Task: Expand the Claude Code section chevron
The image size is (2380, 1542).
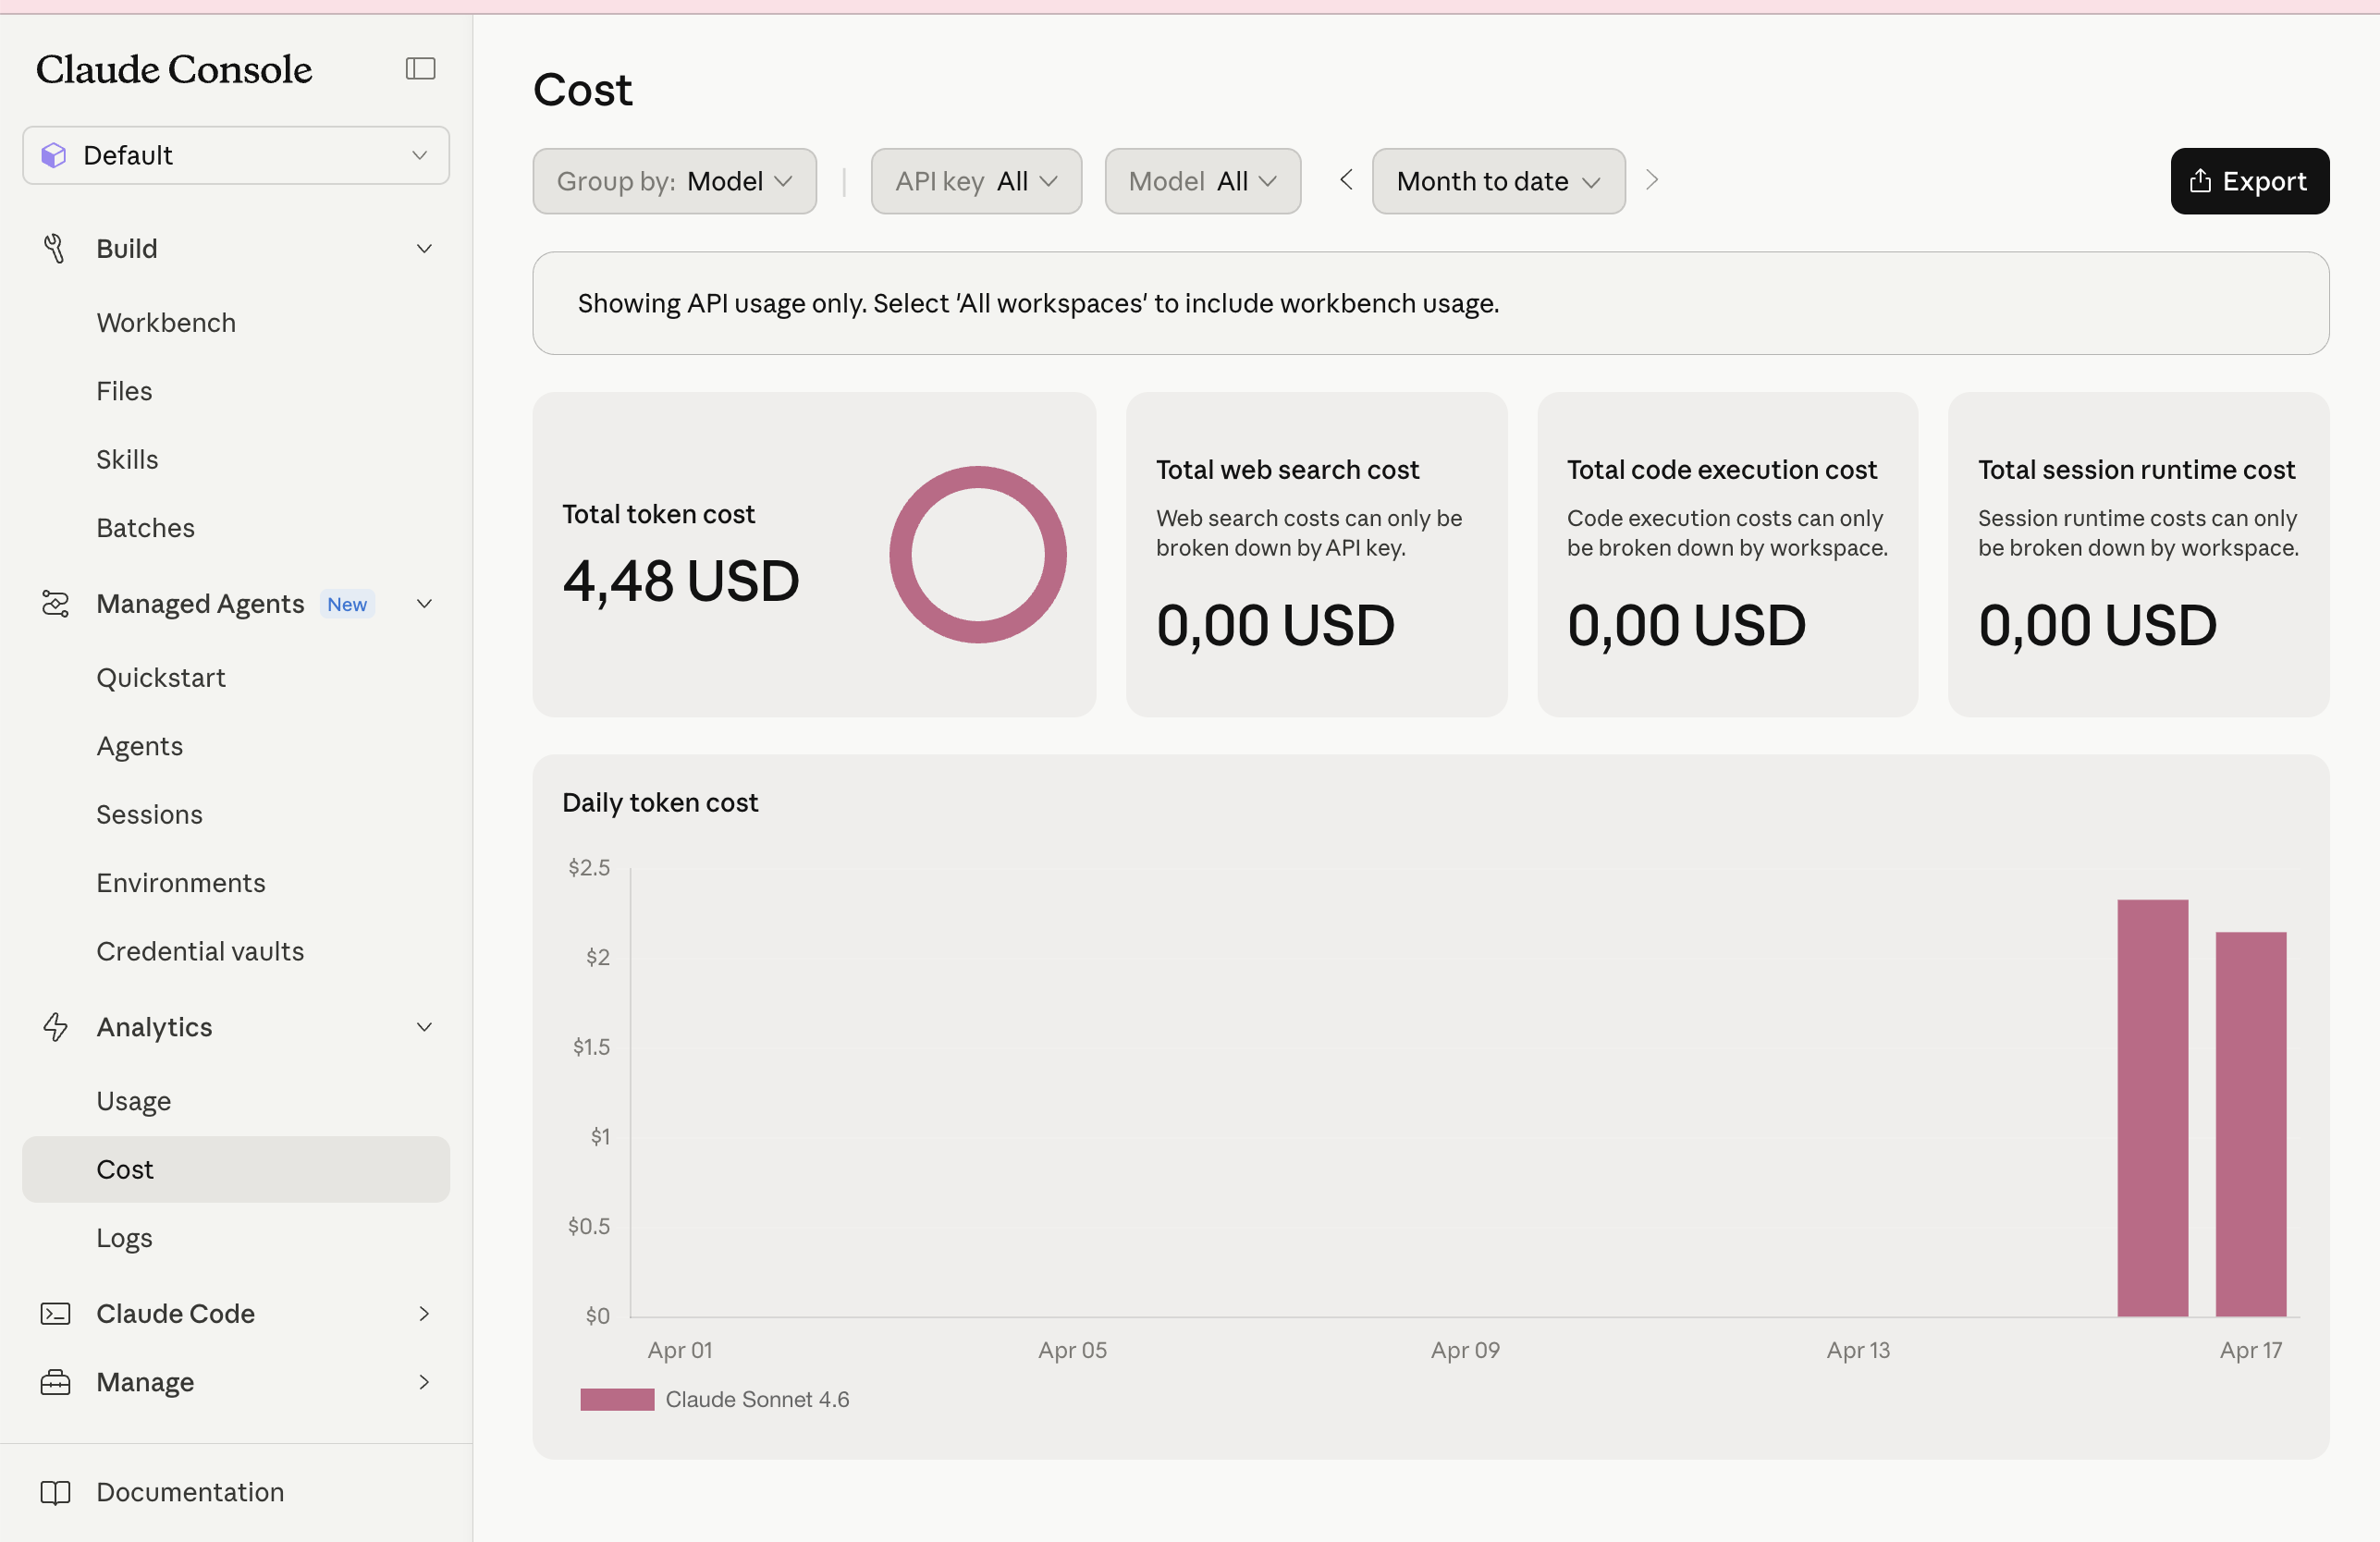Action: (424, 1313)
